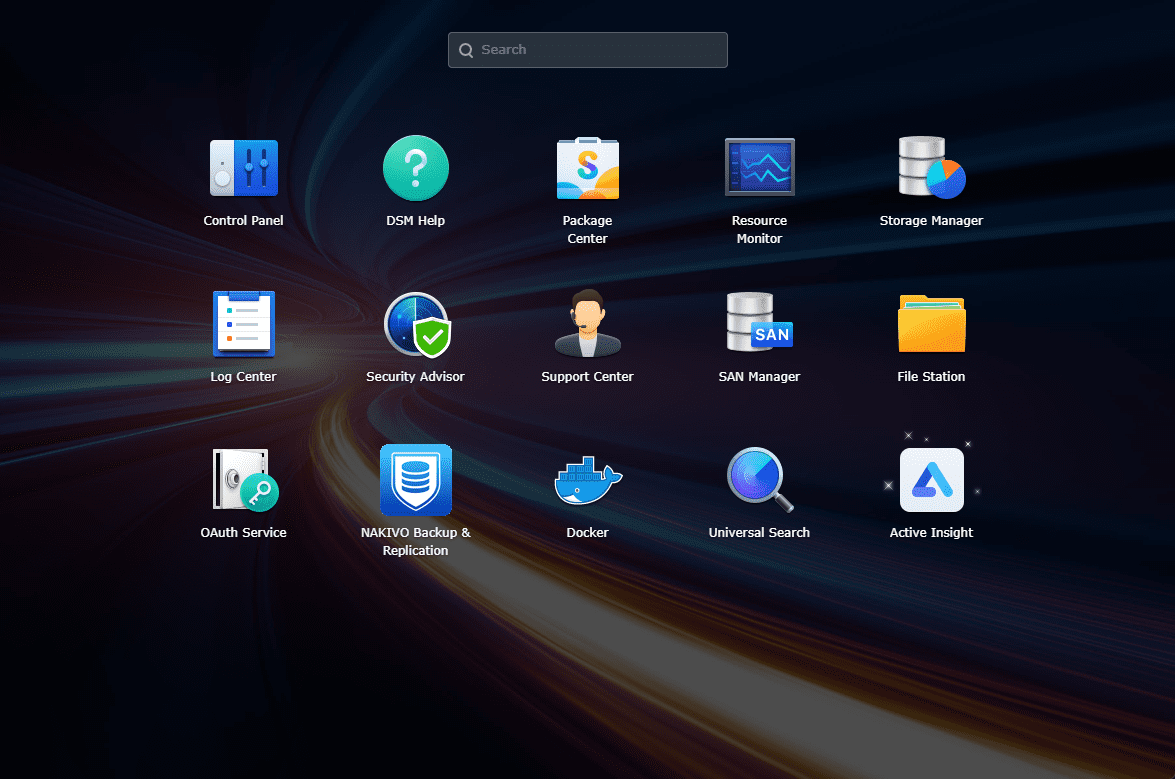
Task: Click inside the Search text field
Action: (600, 50)
